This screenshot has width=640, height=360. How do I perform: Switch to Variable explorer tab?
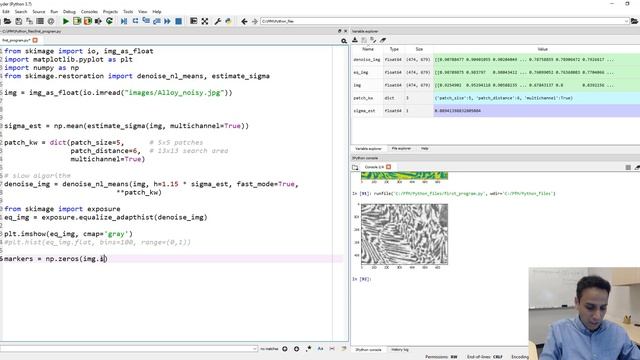[x=368, y=149]
